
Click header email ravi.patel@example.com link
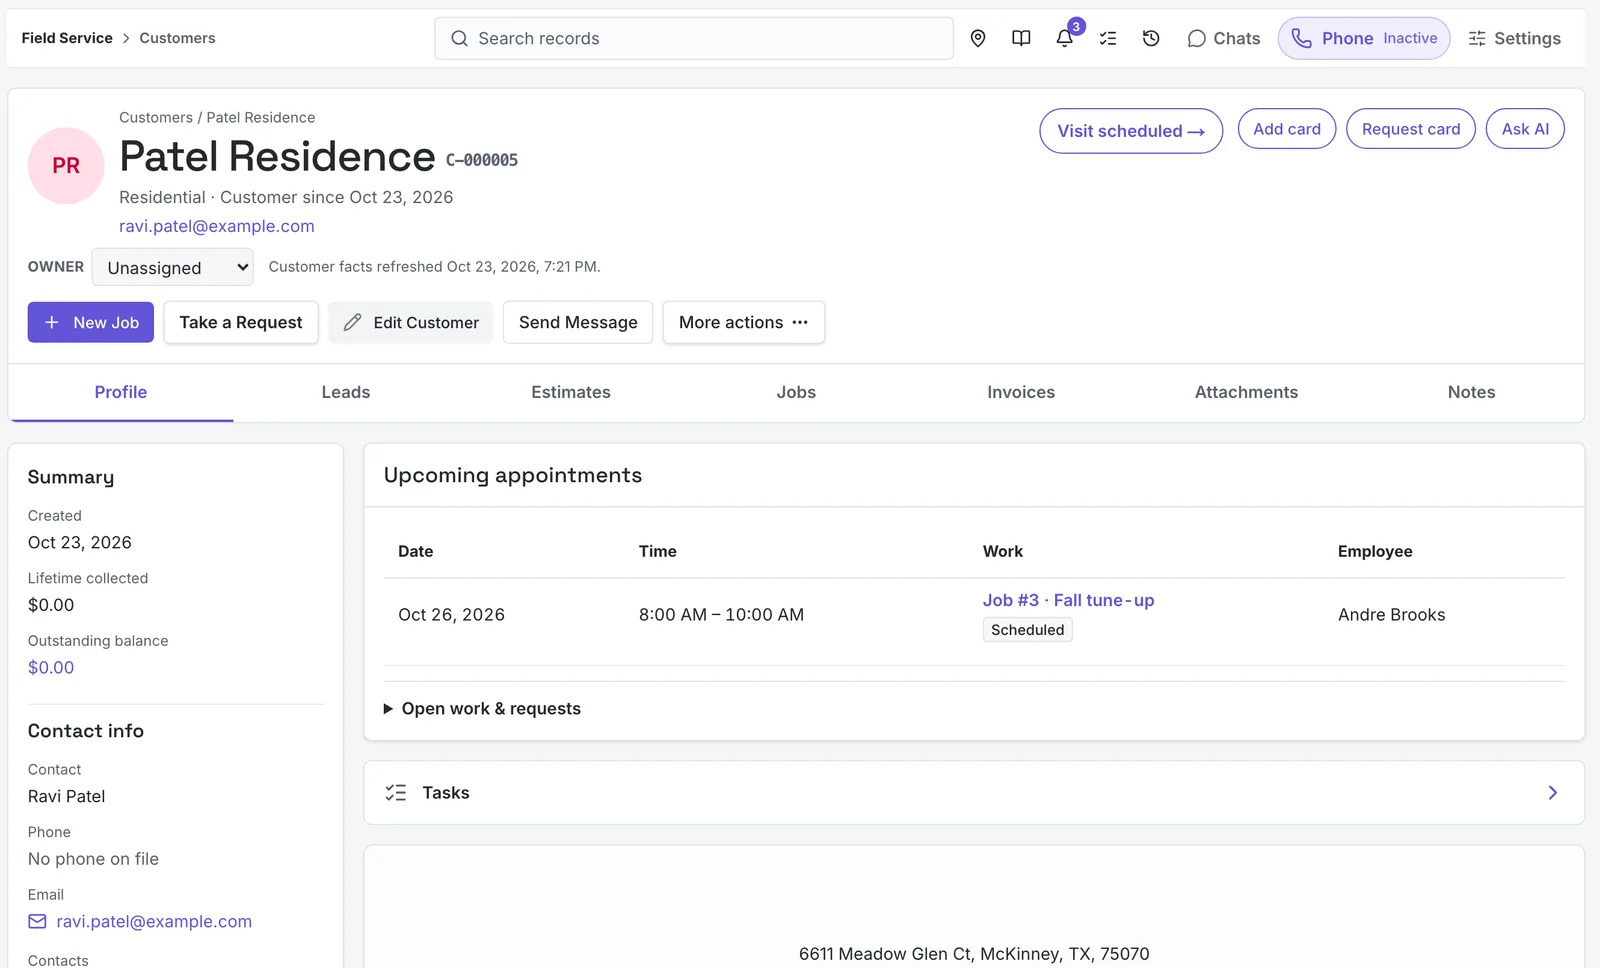(x=217, y=226)
